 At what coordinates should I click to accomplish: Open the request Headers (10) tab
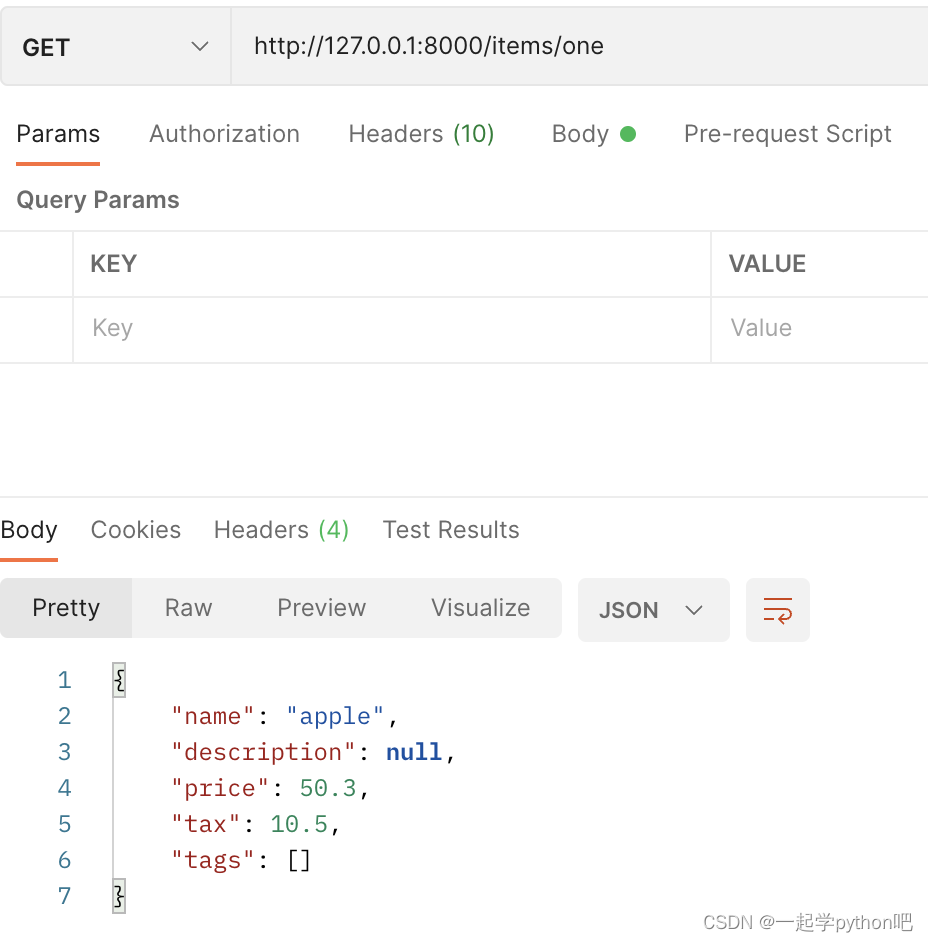[421, 134]
